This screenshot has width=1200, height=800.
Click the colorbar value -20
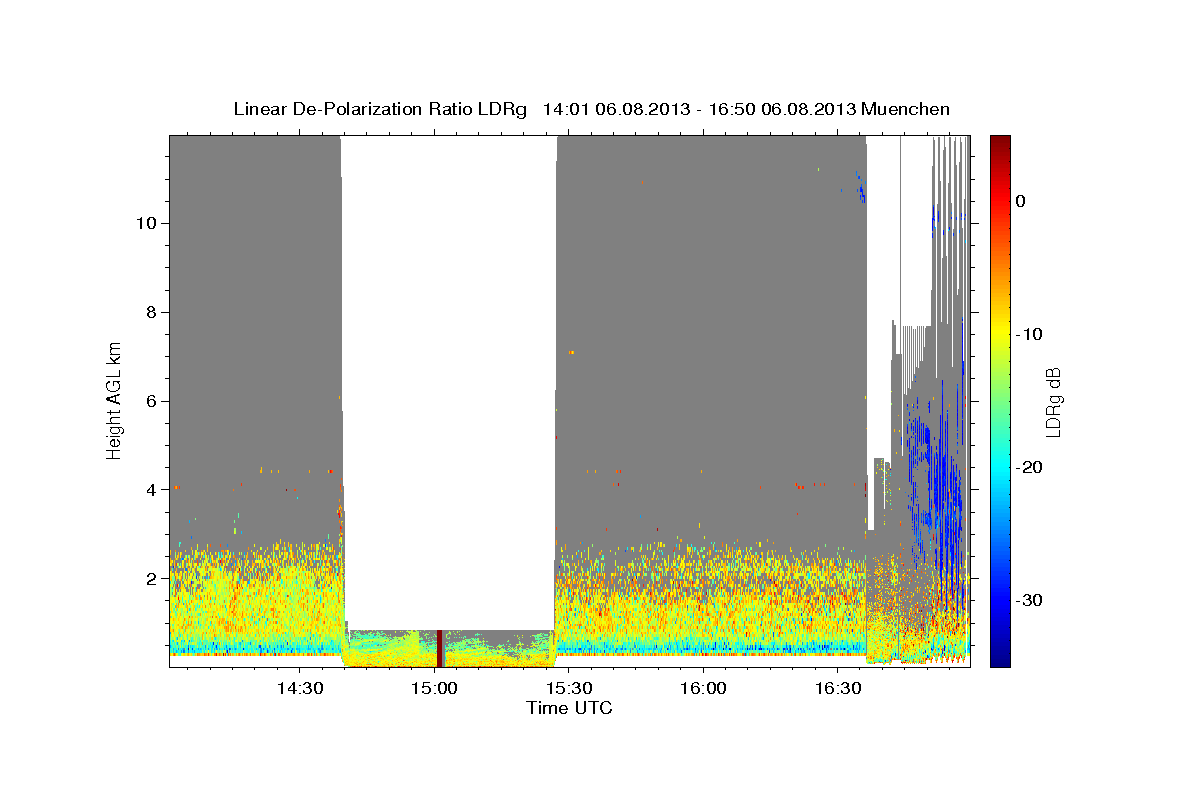1029,467
